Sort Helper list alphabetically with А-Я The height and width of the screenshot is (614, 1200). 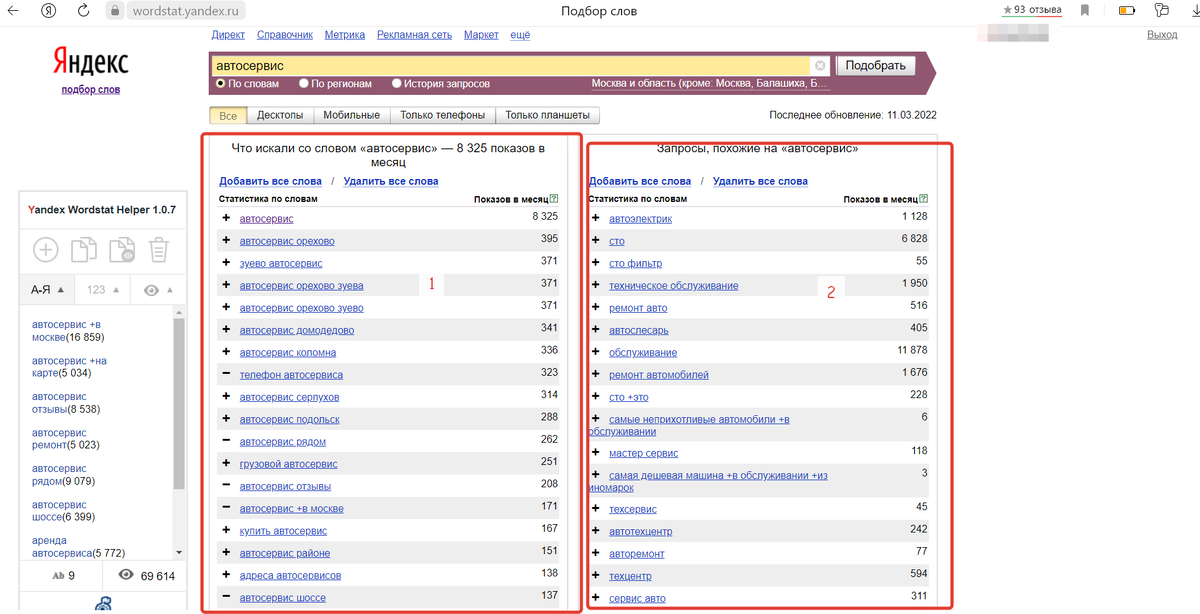tap(48, 290)
